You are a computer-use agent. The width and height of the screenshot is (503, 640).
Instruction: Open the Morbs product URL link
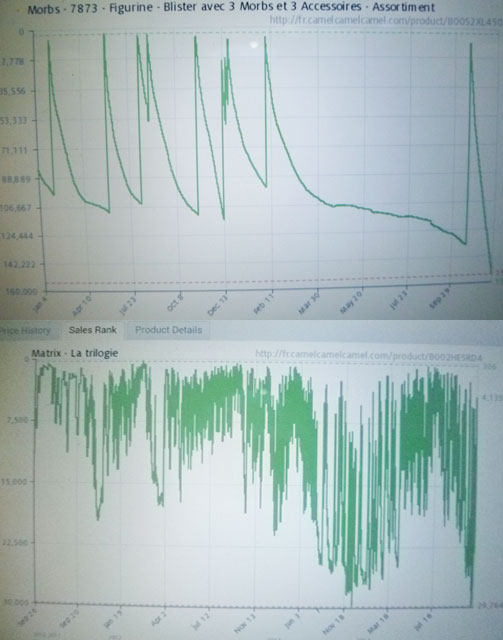(386, 20)
